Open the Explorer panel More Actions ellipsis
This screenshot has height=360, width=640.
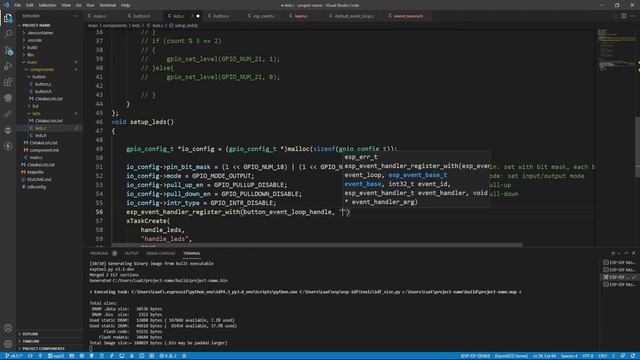76,16
